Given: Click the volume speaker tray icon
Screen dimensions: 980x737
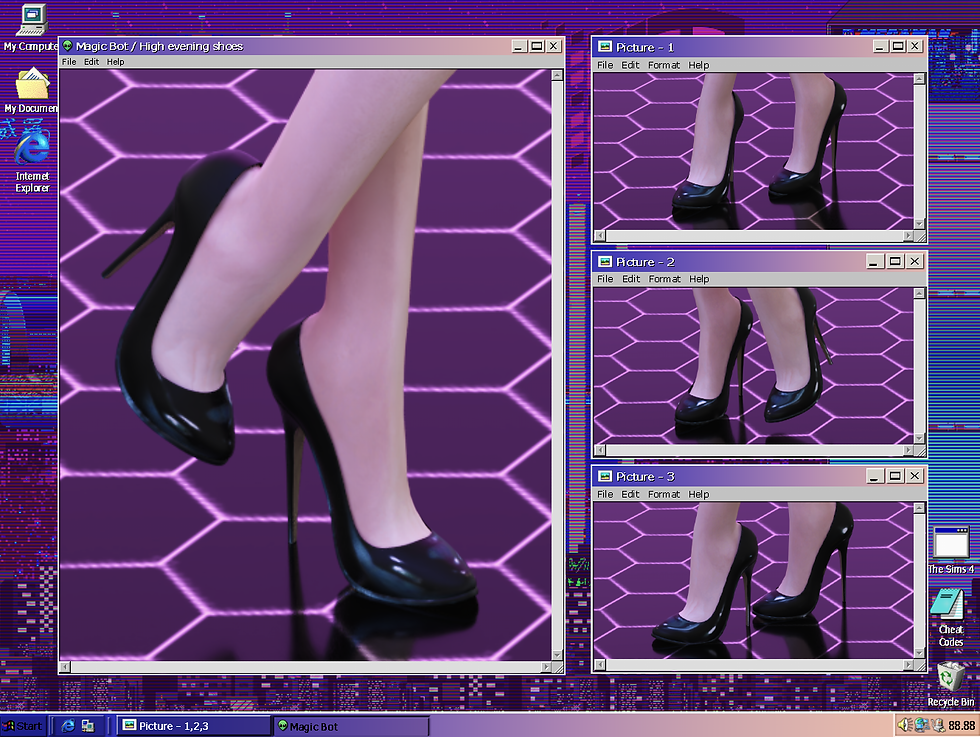Looking at the screenshot, I should coord(904,725).
